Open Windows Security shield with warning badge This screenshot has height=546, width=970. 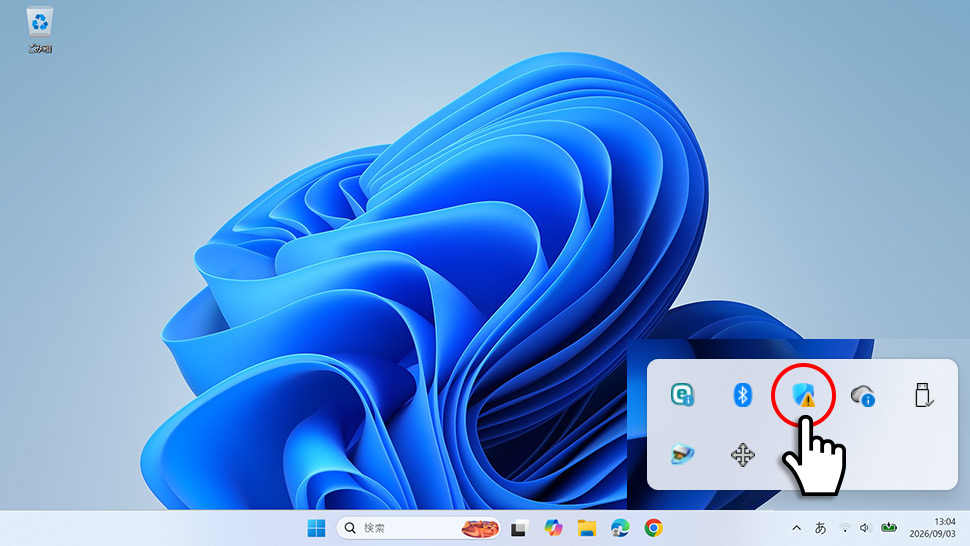coord(803,395)
